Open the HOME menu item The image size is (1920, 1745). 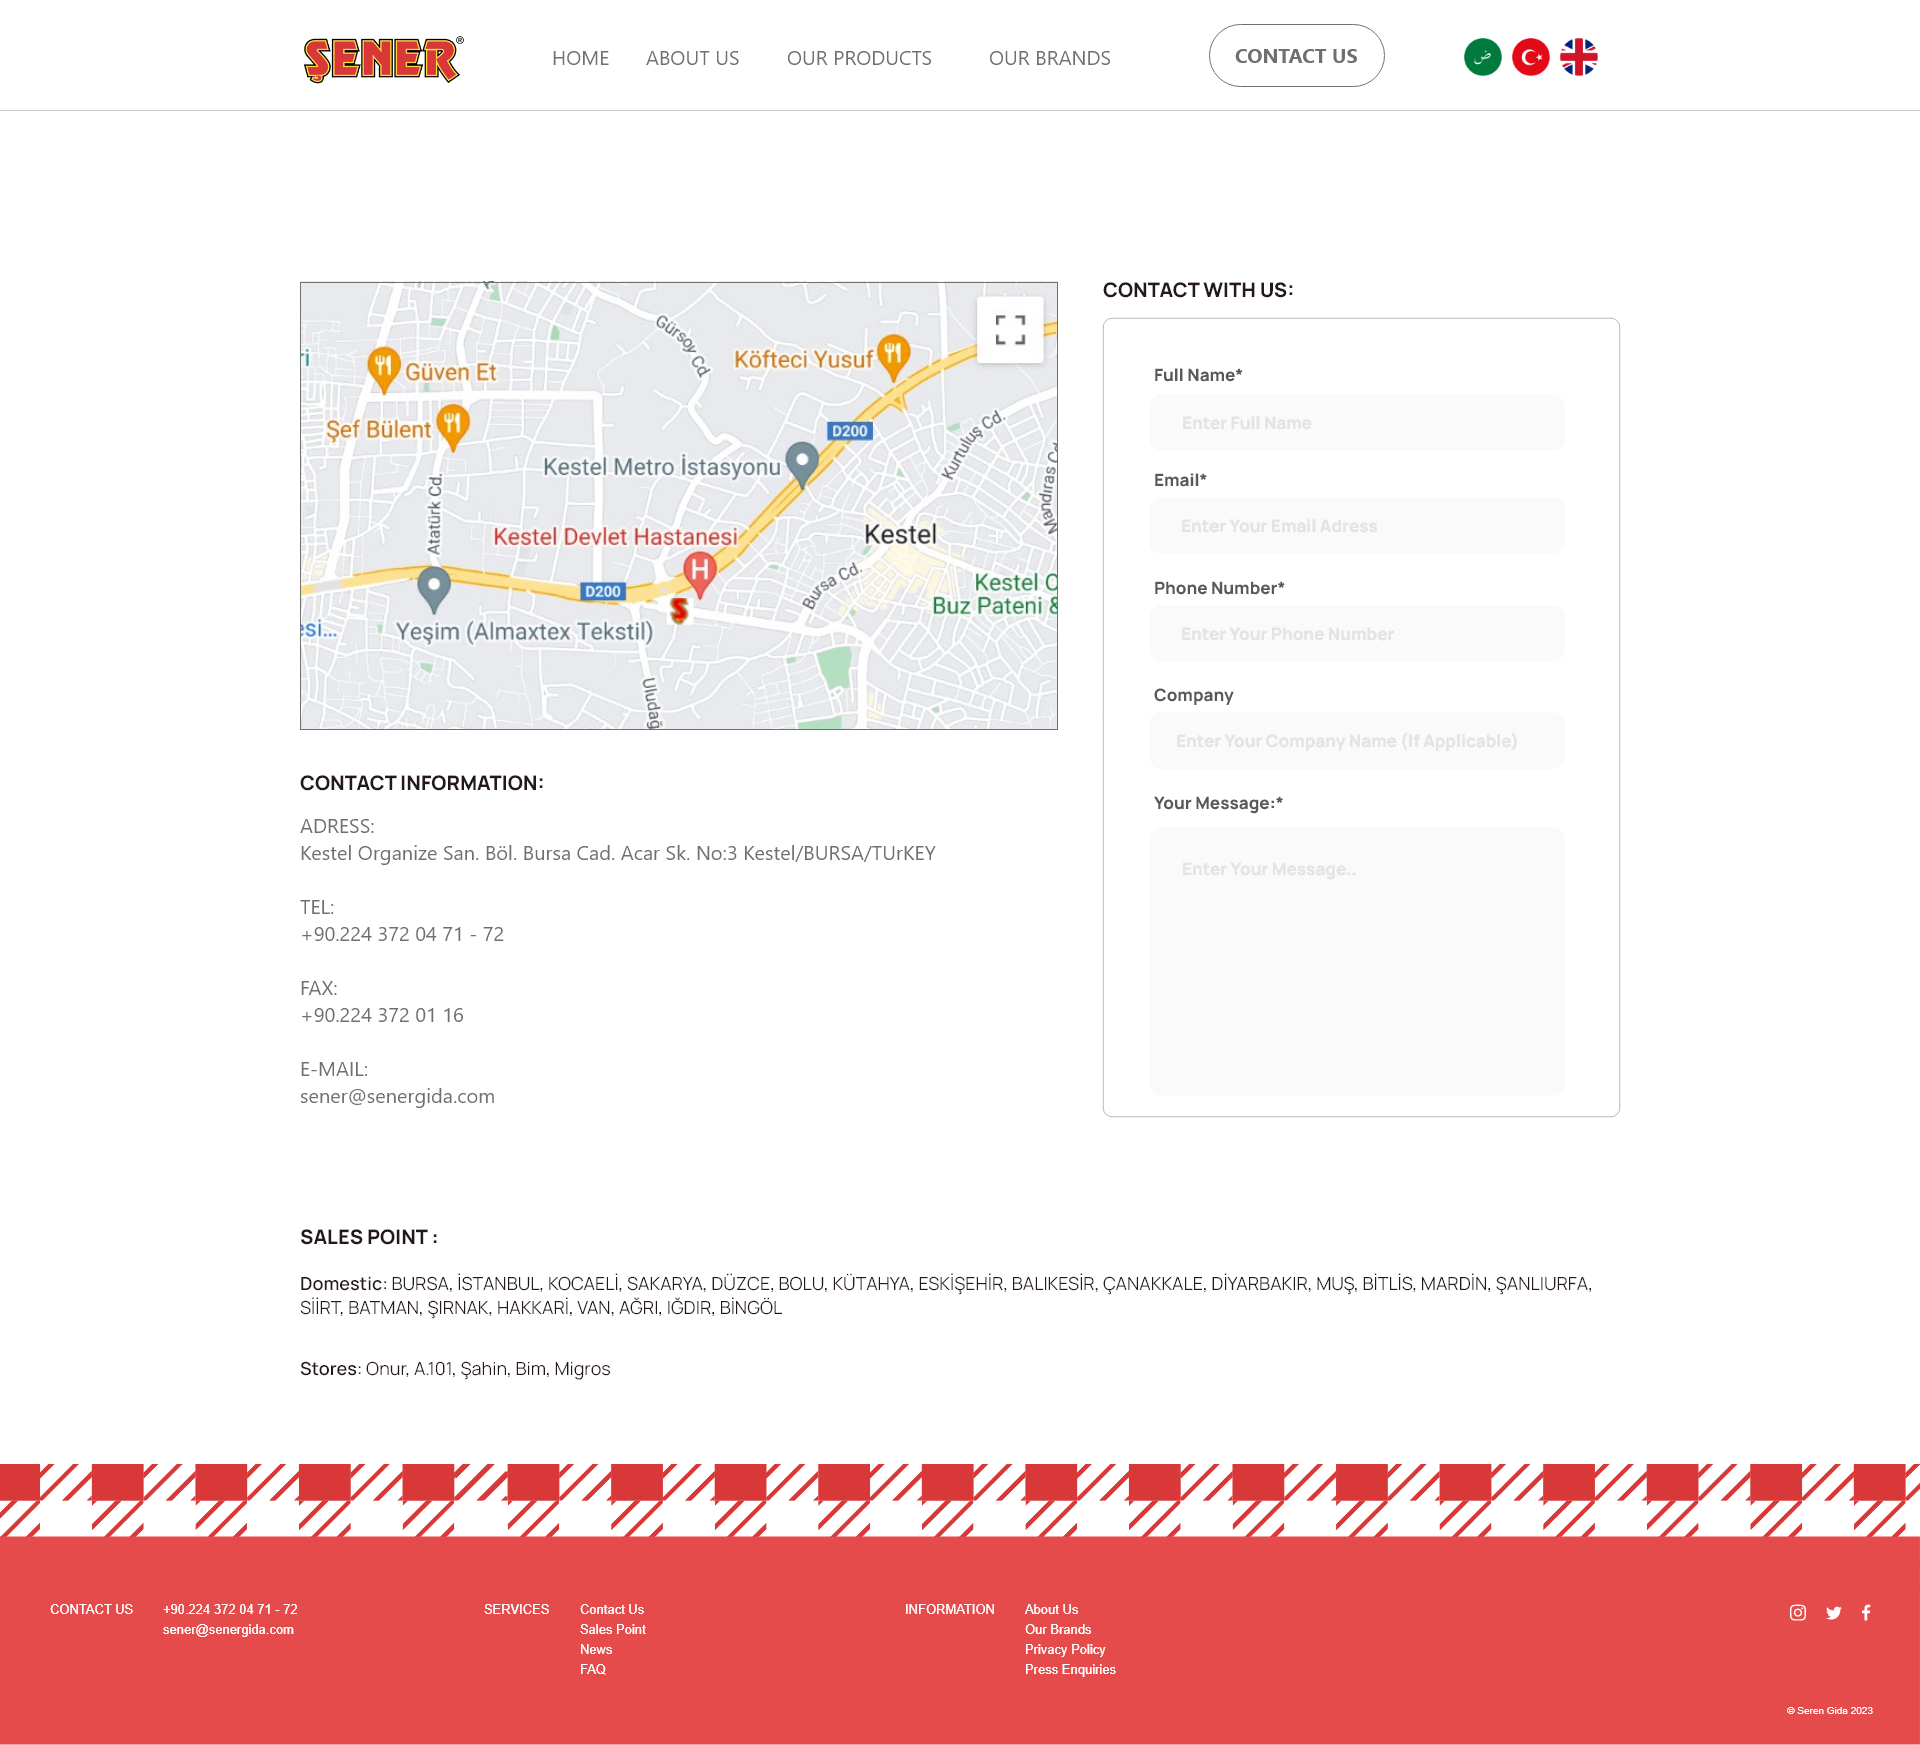click(580, 58)
